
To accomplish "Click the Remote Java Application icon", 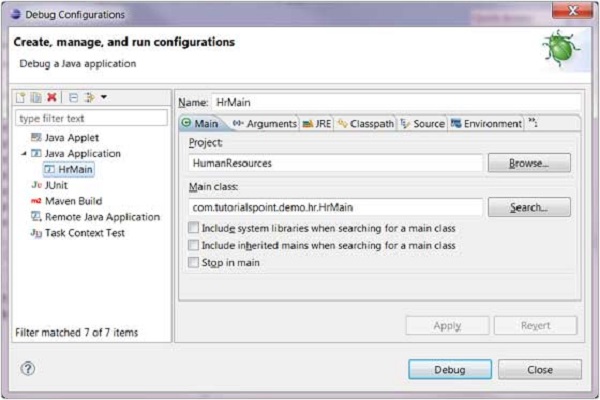I will [x=36, y=217].
